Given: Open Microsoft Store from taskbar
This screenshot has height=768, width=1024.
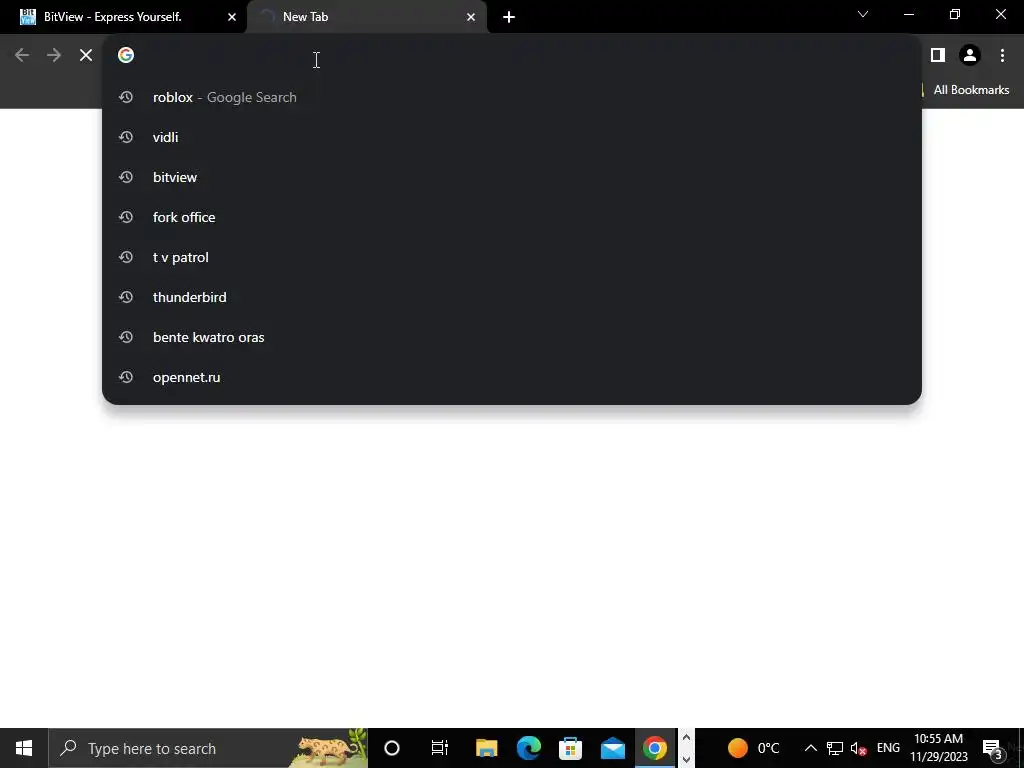Looking at the screenshot, I should tap(570, 748).
